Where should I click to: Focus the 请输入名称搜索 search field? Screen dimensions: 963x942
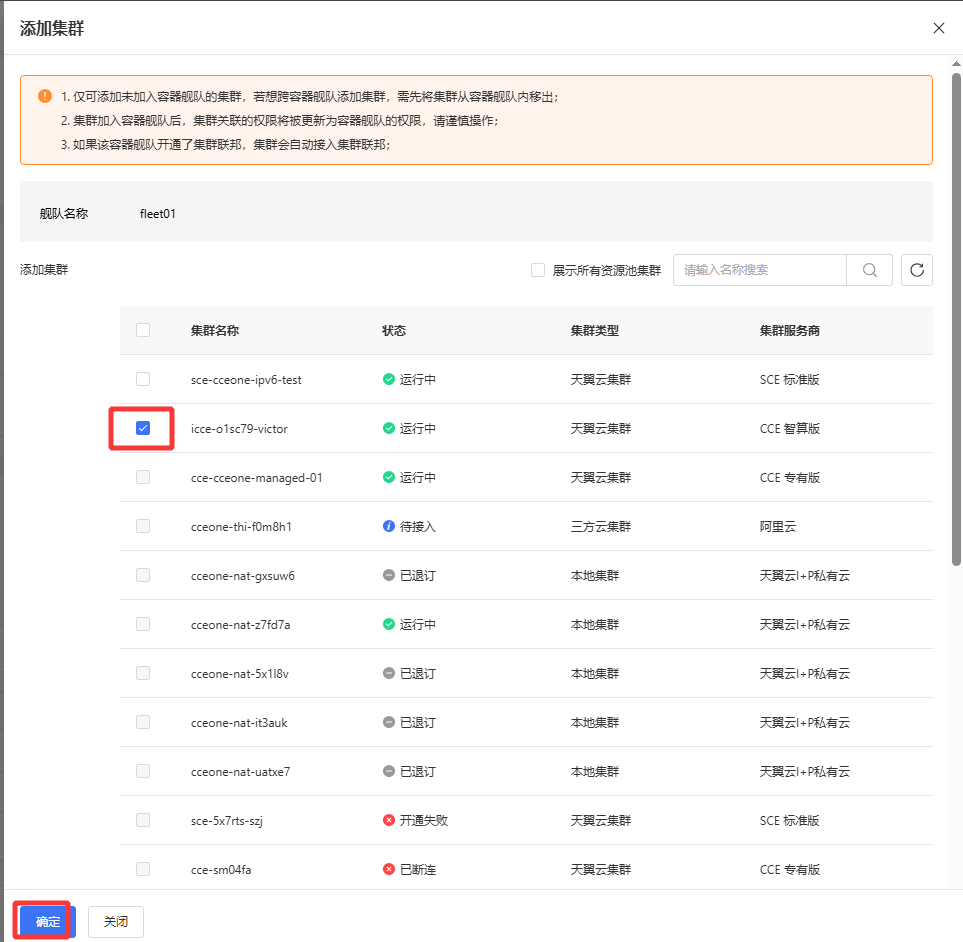point(760,270)
